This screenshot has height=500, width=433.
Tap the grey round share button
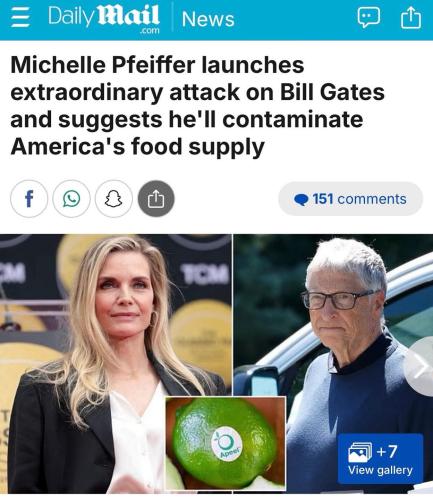pos(156,199)
